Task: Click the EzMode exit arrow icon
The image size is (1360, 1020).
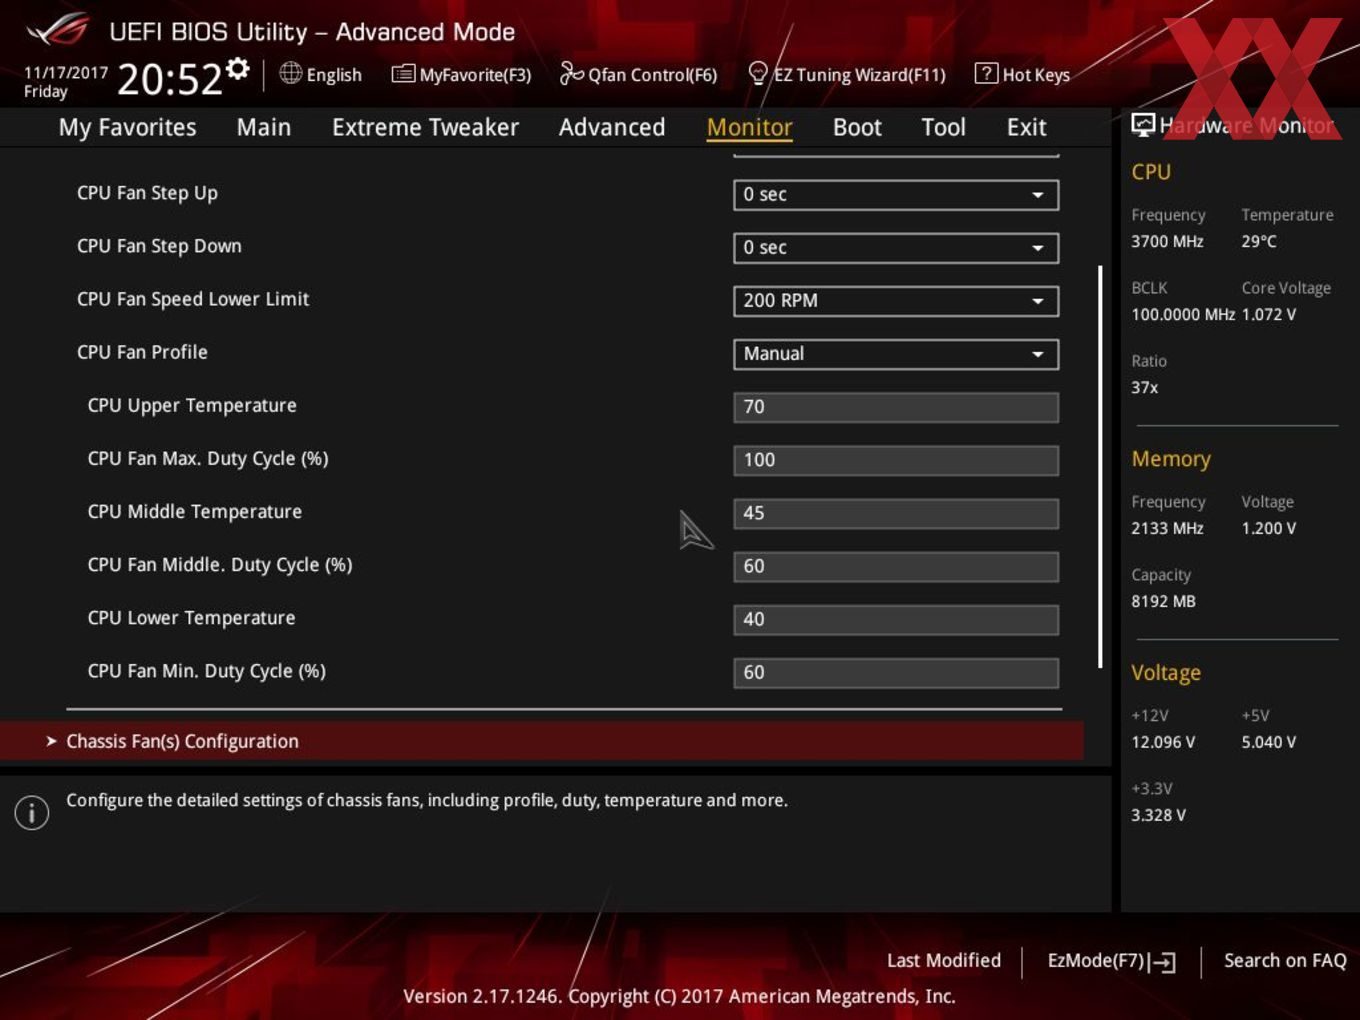Action: tap(1163, 962)
